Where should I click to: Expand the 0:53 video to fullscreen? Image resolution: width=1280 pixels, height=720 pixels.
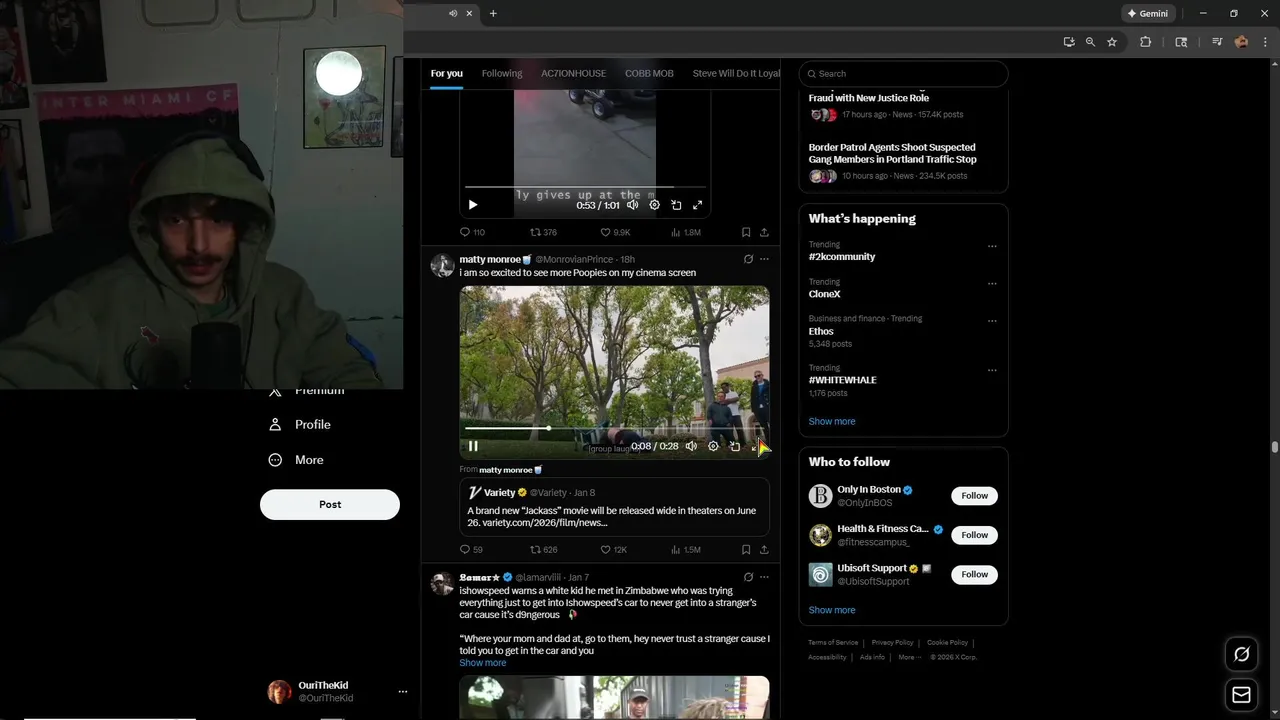click(x=698, y=205)
